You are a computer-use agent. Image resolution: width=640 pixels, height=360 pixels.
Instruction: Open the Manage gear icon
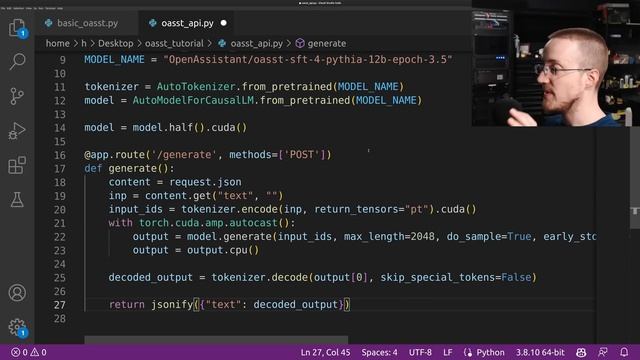tap(17, 327)
